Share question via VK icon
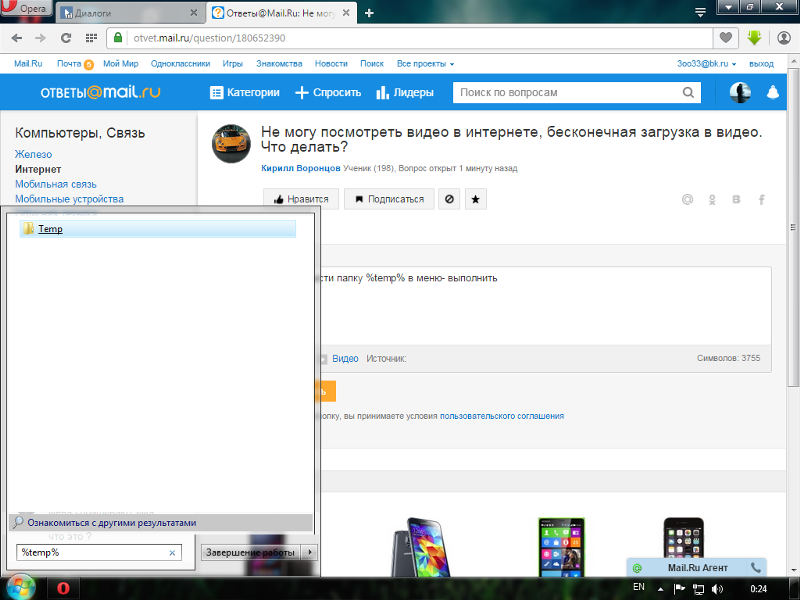 [x=736, y=199]
